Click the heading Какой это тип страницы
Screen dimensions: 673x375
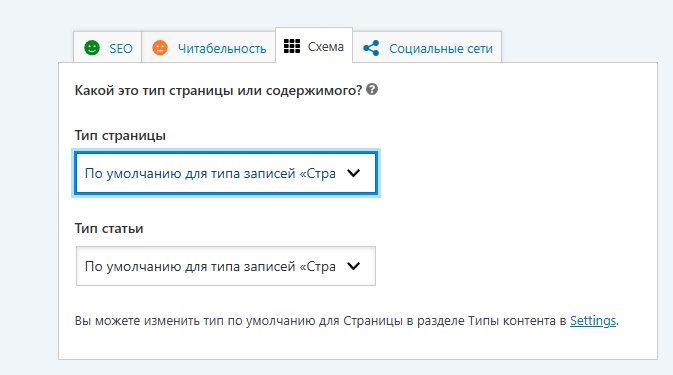pyautogui.click(x=219, y=91)
